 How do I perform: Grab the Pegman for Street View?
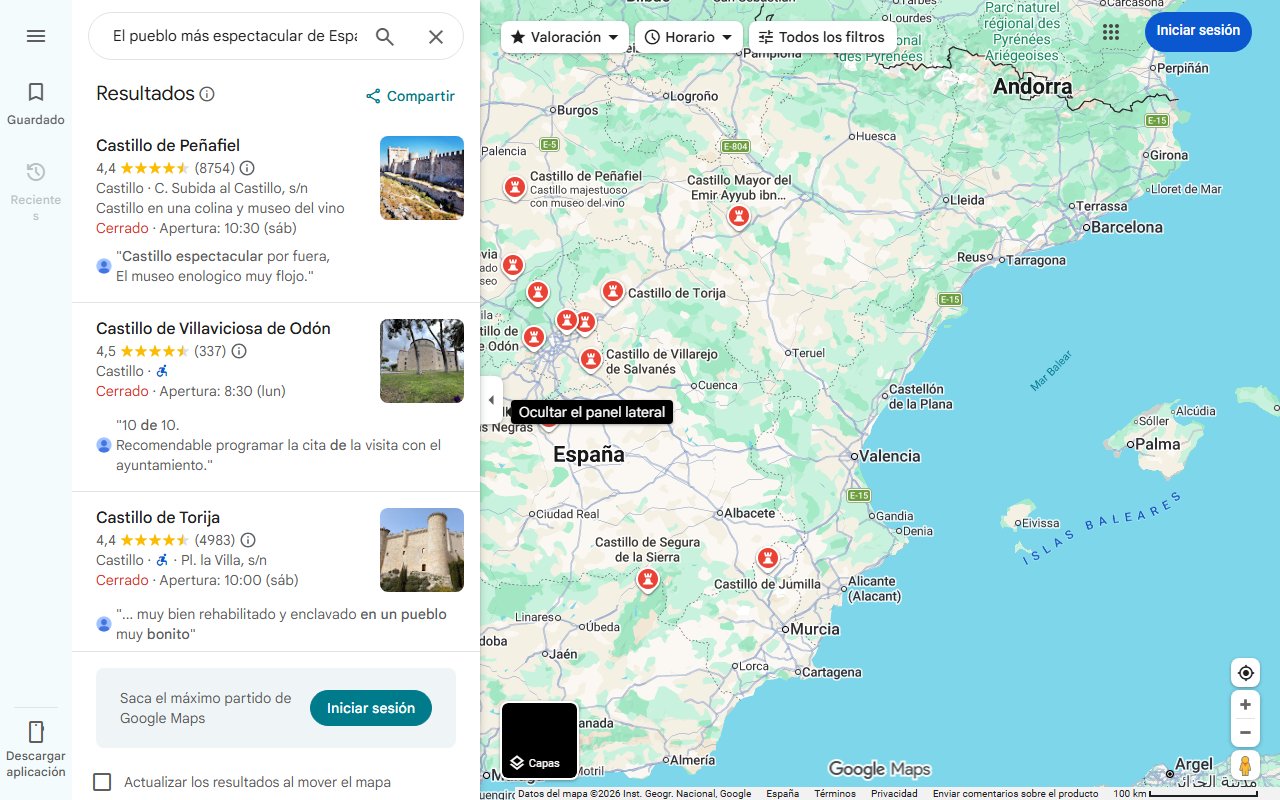click(x=1245, y=765)
